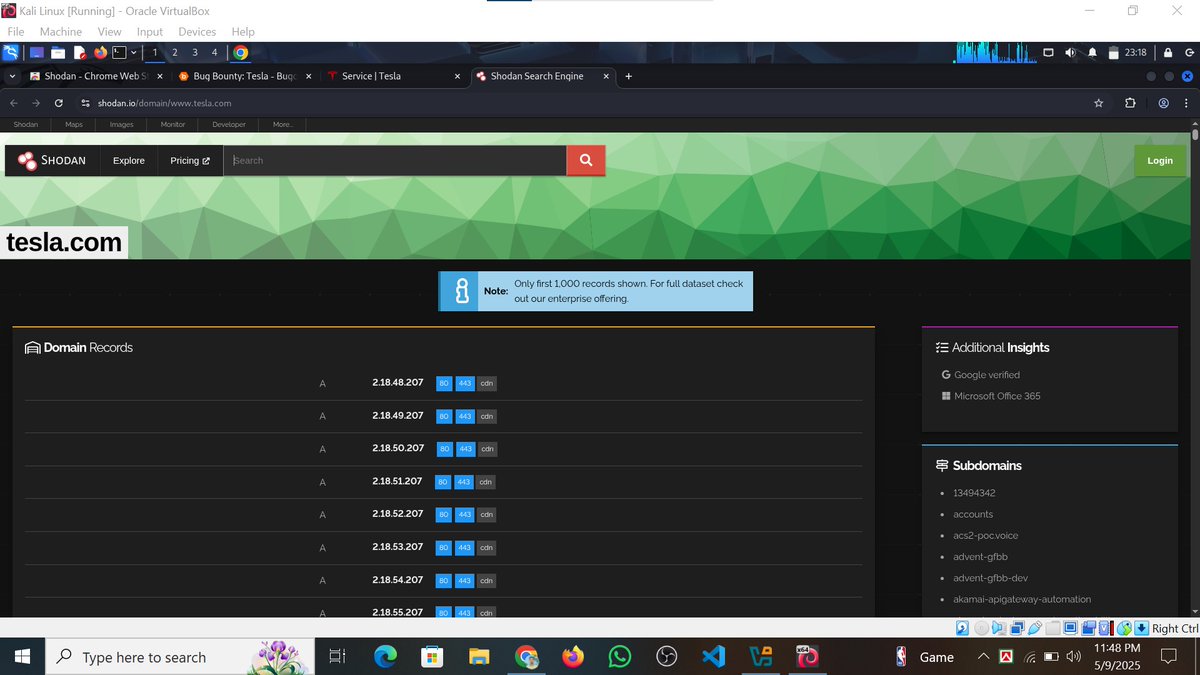
Task: Open Chrome extensions puzzle icon
Action: 1130,103
